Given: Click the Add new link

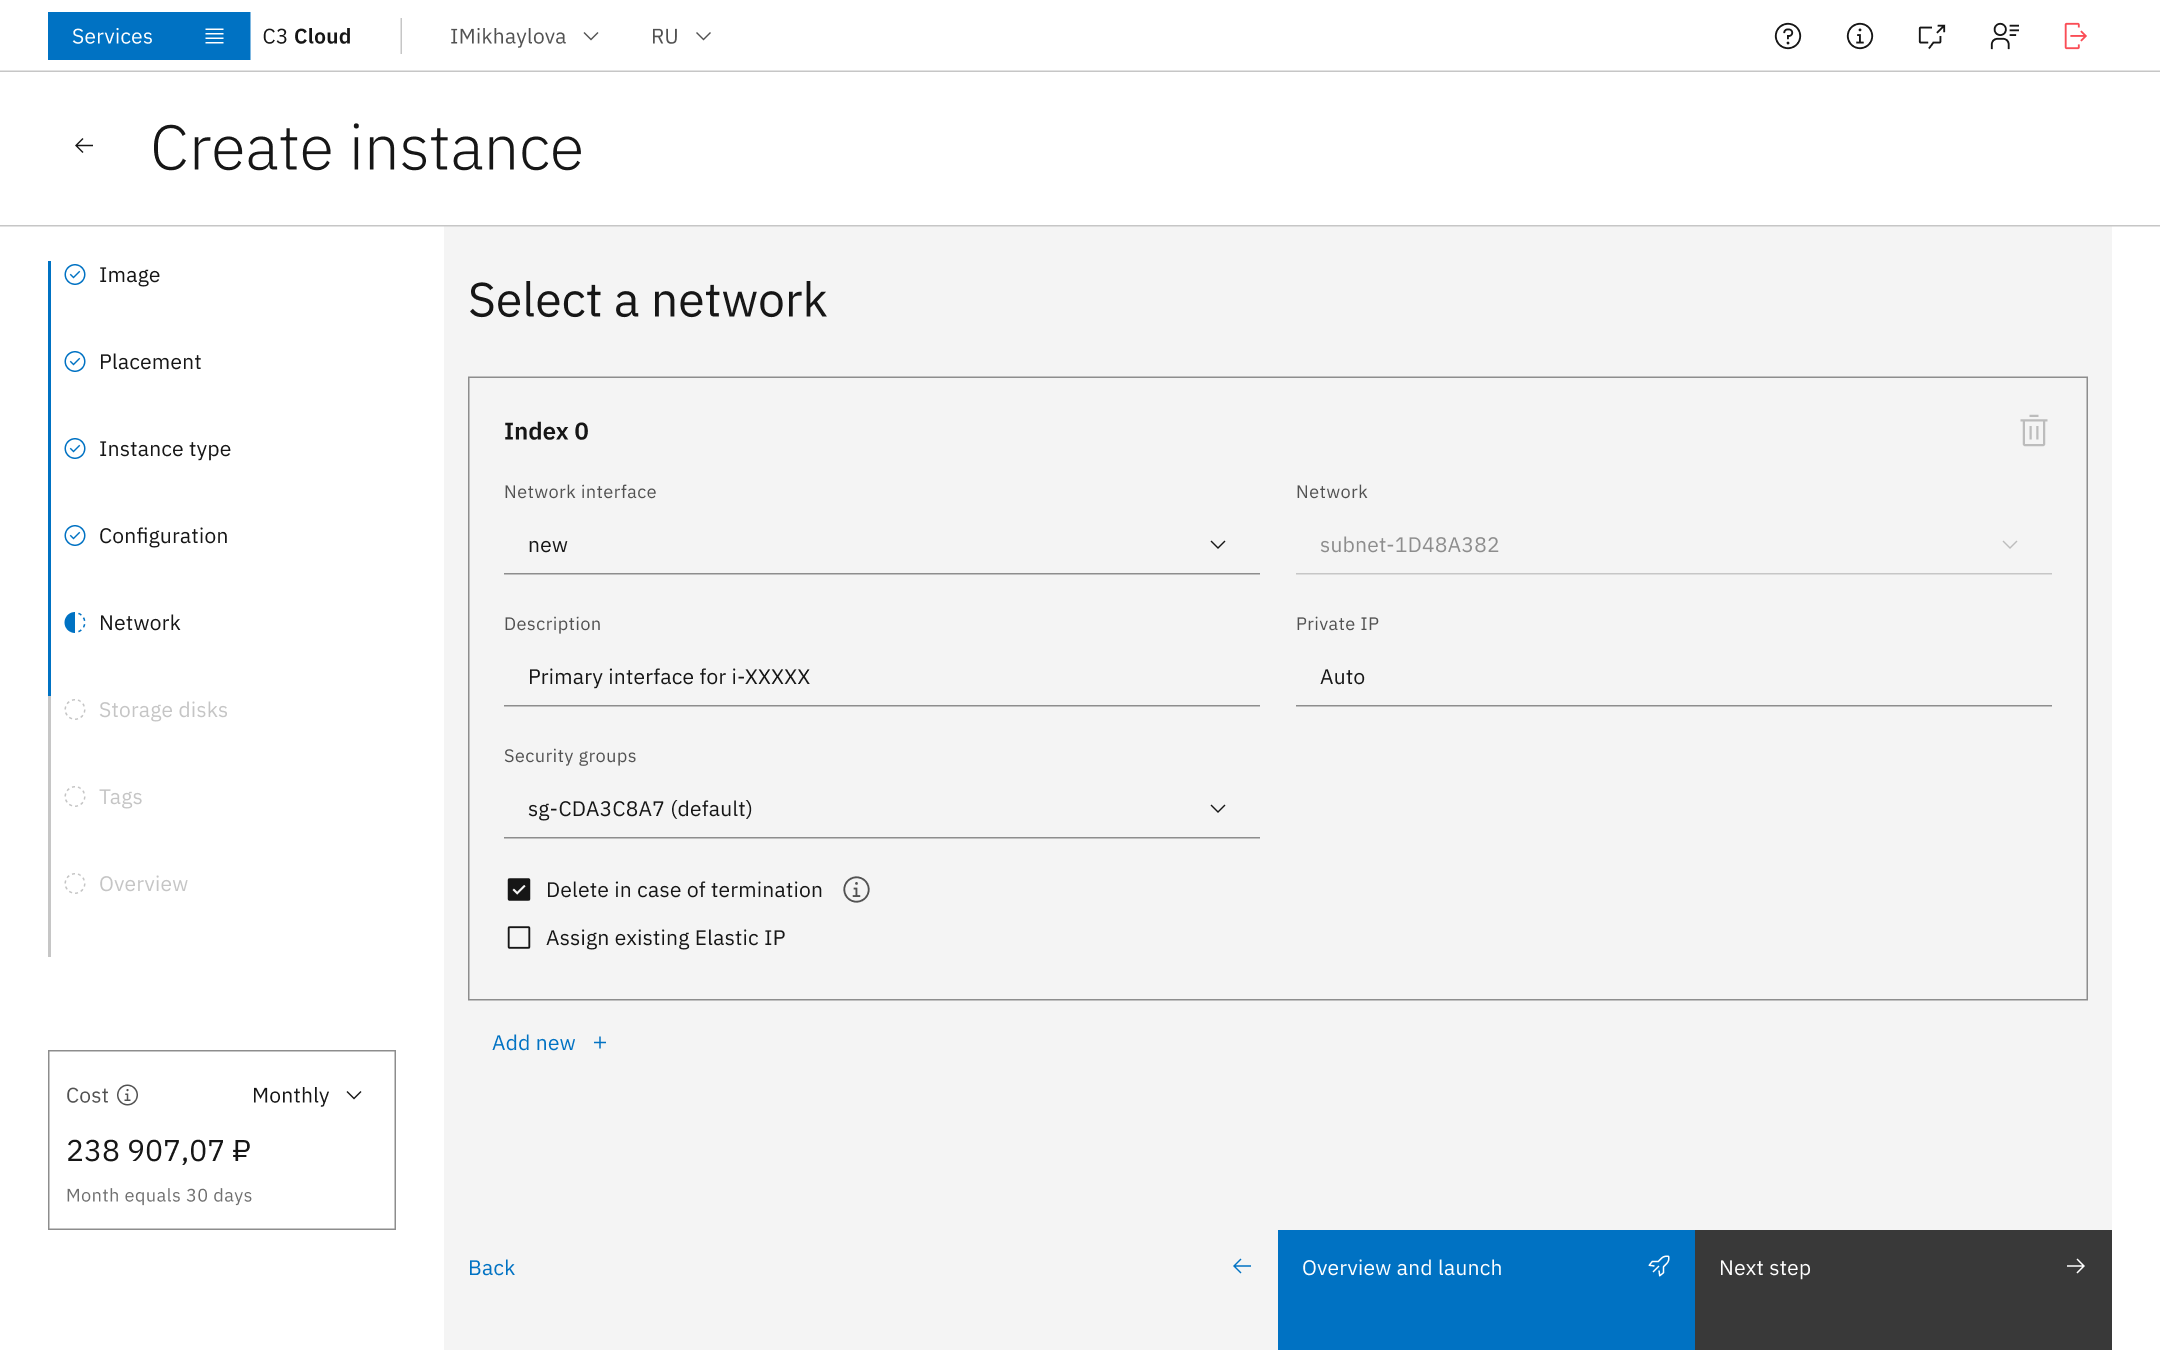Looking at the screenshot, I should (x=549, y=1043).
